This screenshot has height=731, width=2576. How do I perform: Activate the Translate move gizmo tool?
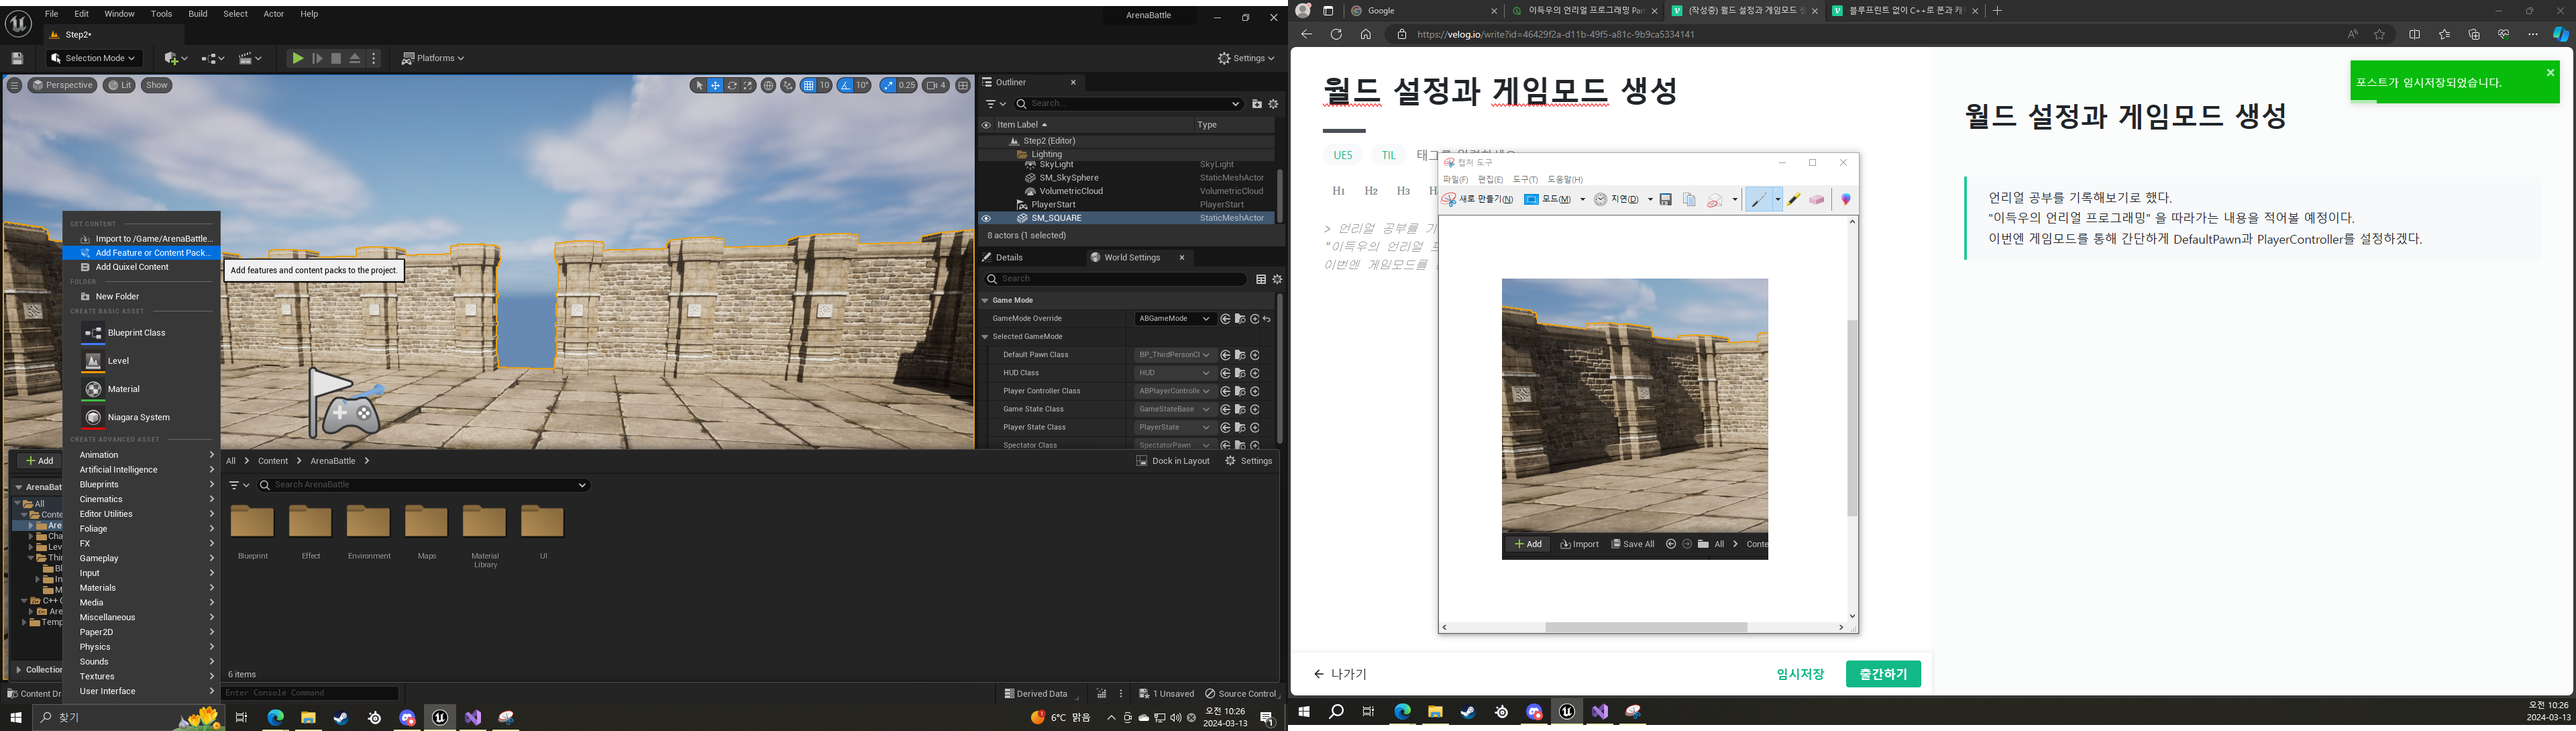click(x=715, y=86)
